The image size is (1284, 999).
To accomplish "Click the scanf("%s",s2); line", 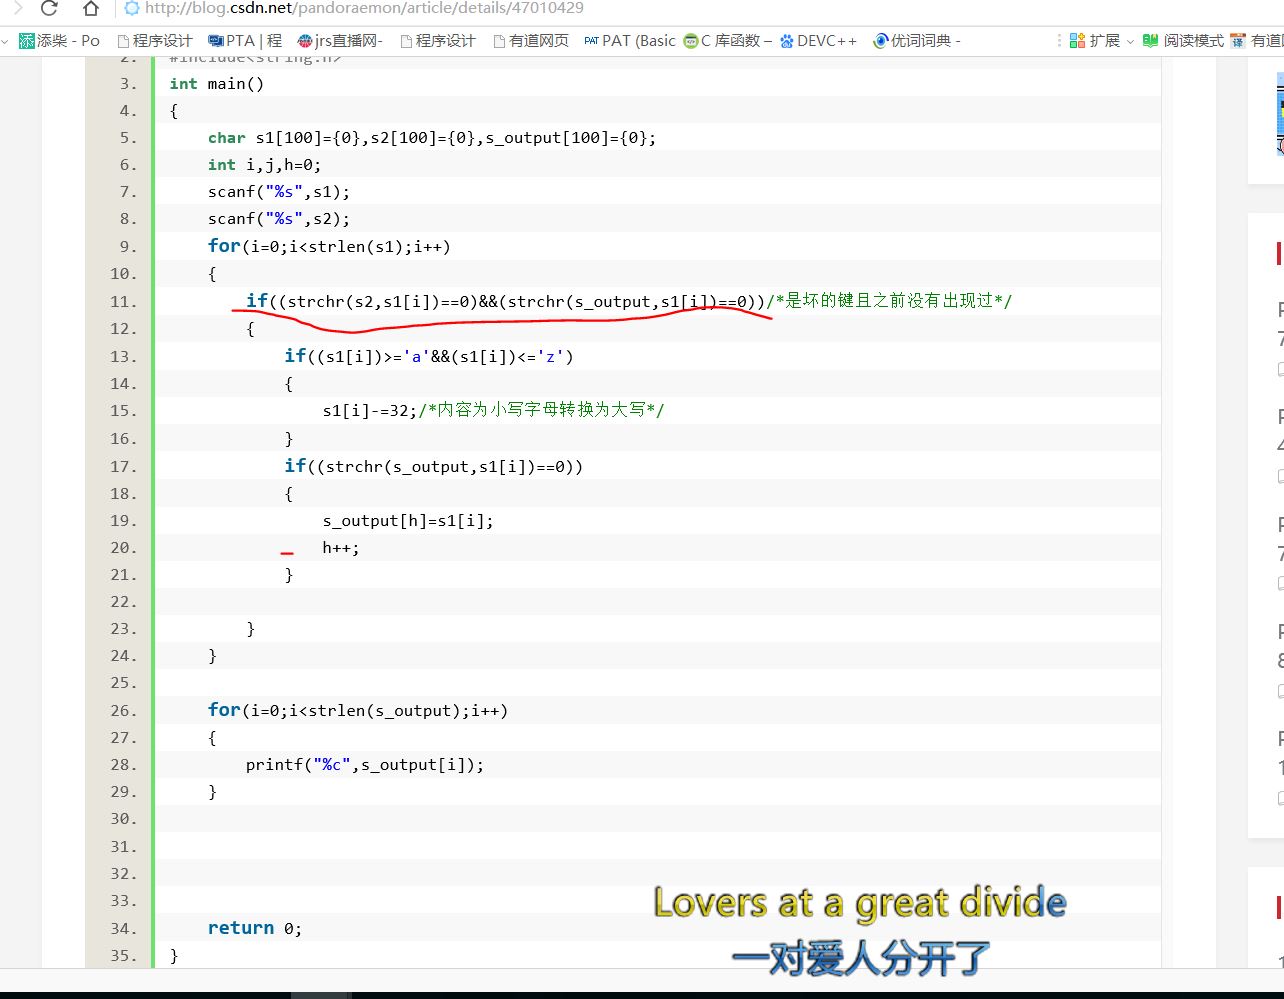I will pyautogui.click(x=279, y=219).
